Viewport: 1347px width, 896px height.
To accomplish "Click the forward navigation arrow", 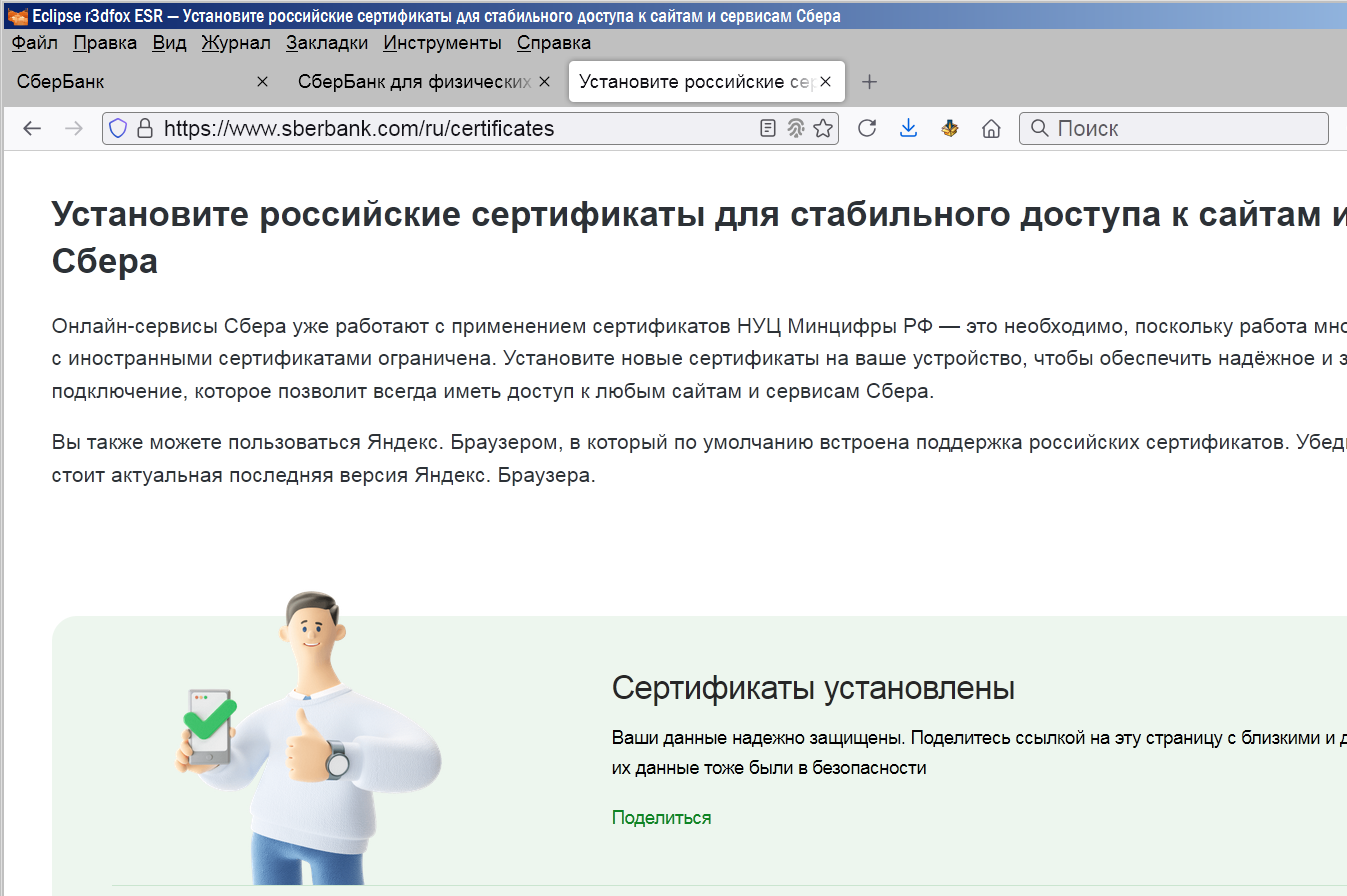I will (x=73, y=128).
